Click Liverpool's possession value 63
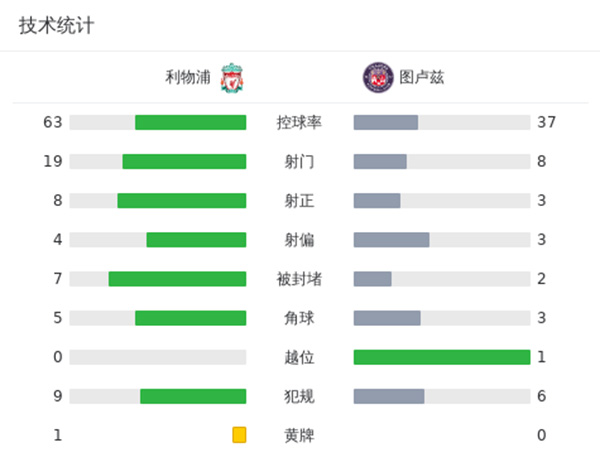Image resolution: width=600 pixels, height=462 pixels. point(53,122)
